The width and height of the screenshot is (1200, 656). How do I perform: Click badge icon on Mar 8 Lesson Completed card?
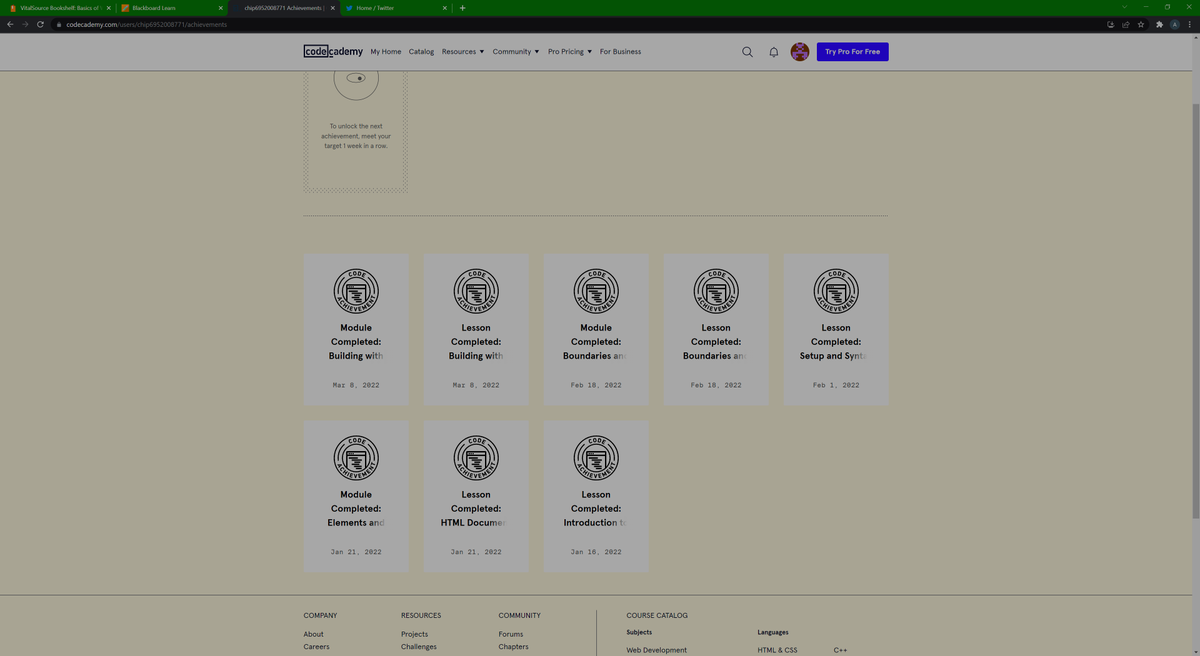(x=476, y=291)
